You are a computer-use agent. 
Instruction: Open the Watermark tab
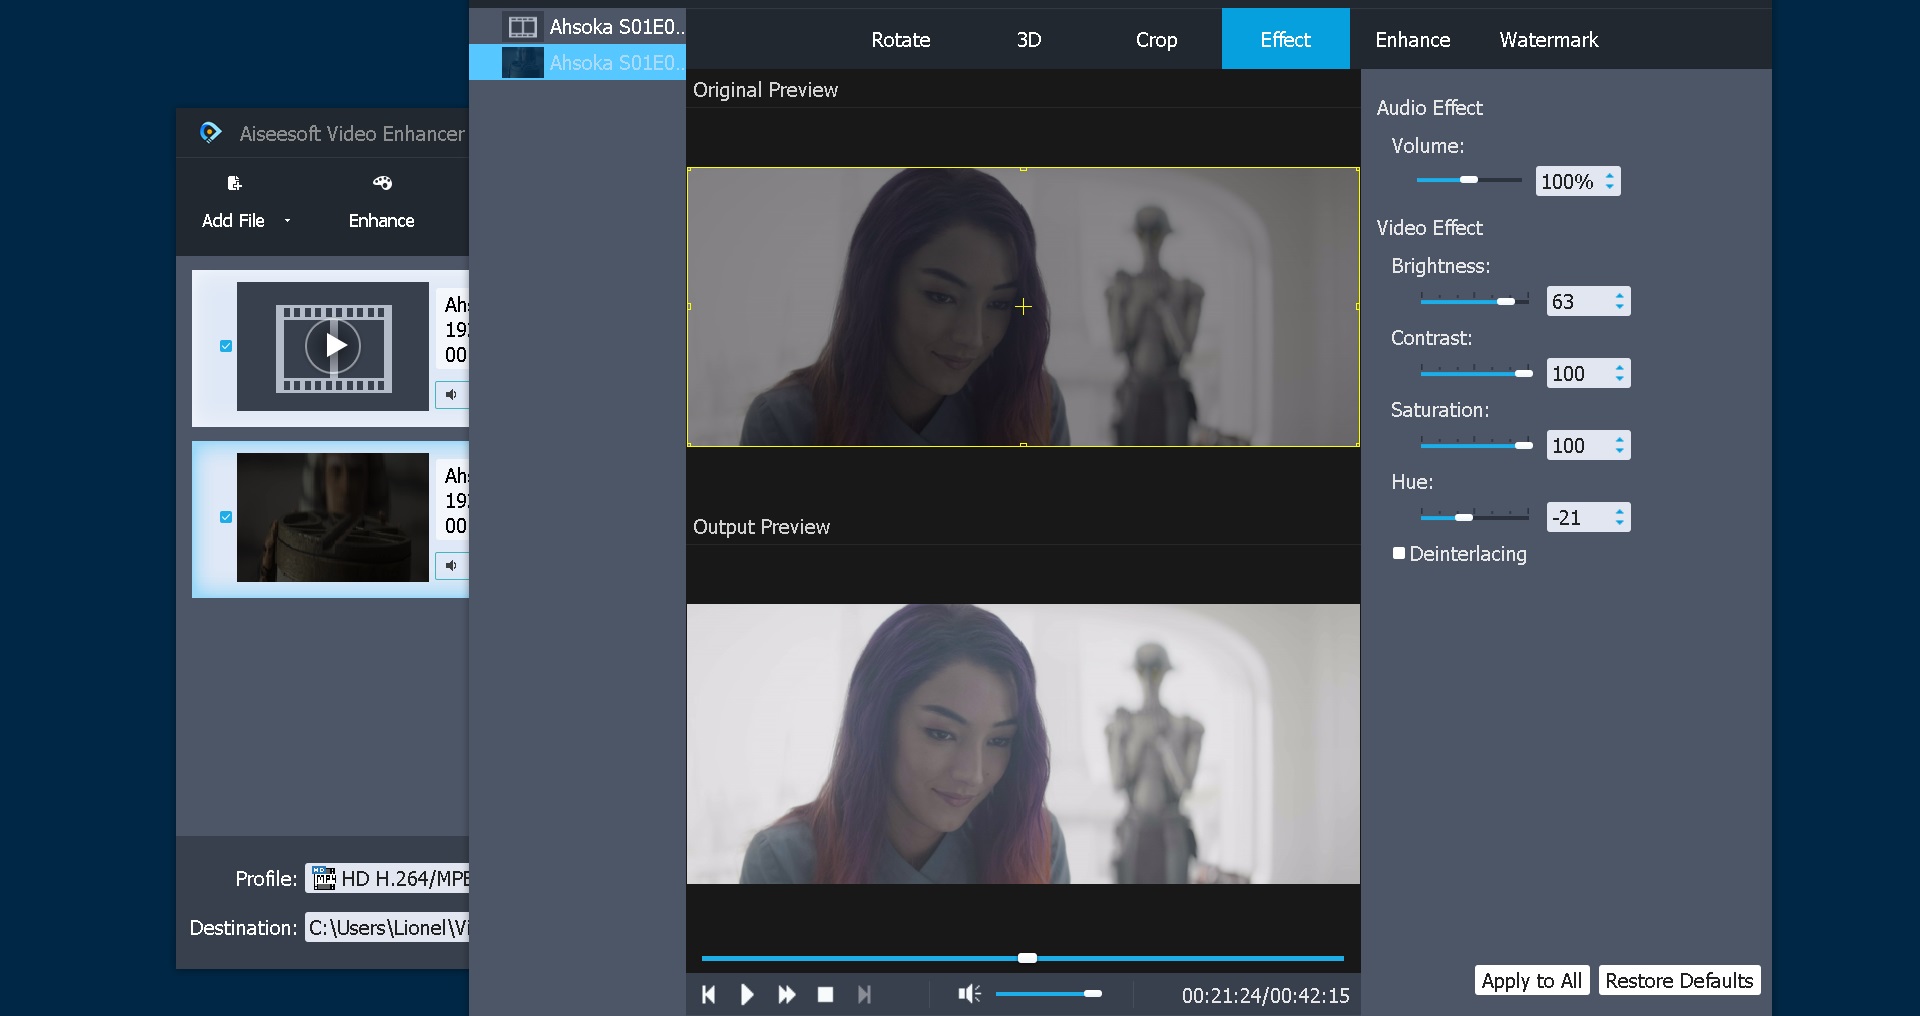click(1548, 40)
